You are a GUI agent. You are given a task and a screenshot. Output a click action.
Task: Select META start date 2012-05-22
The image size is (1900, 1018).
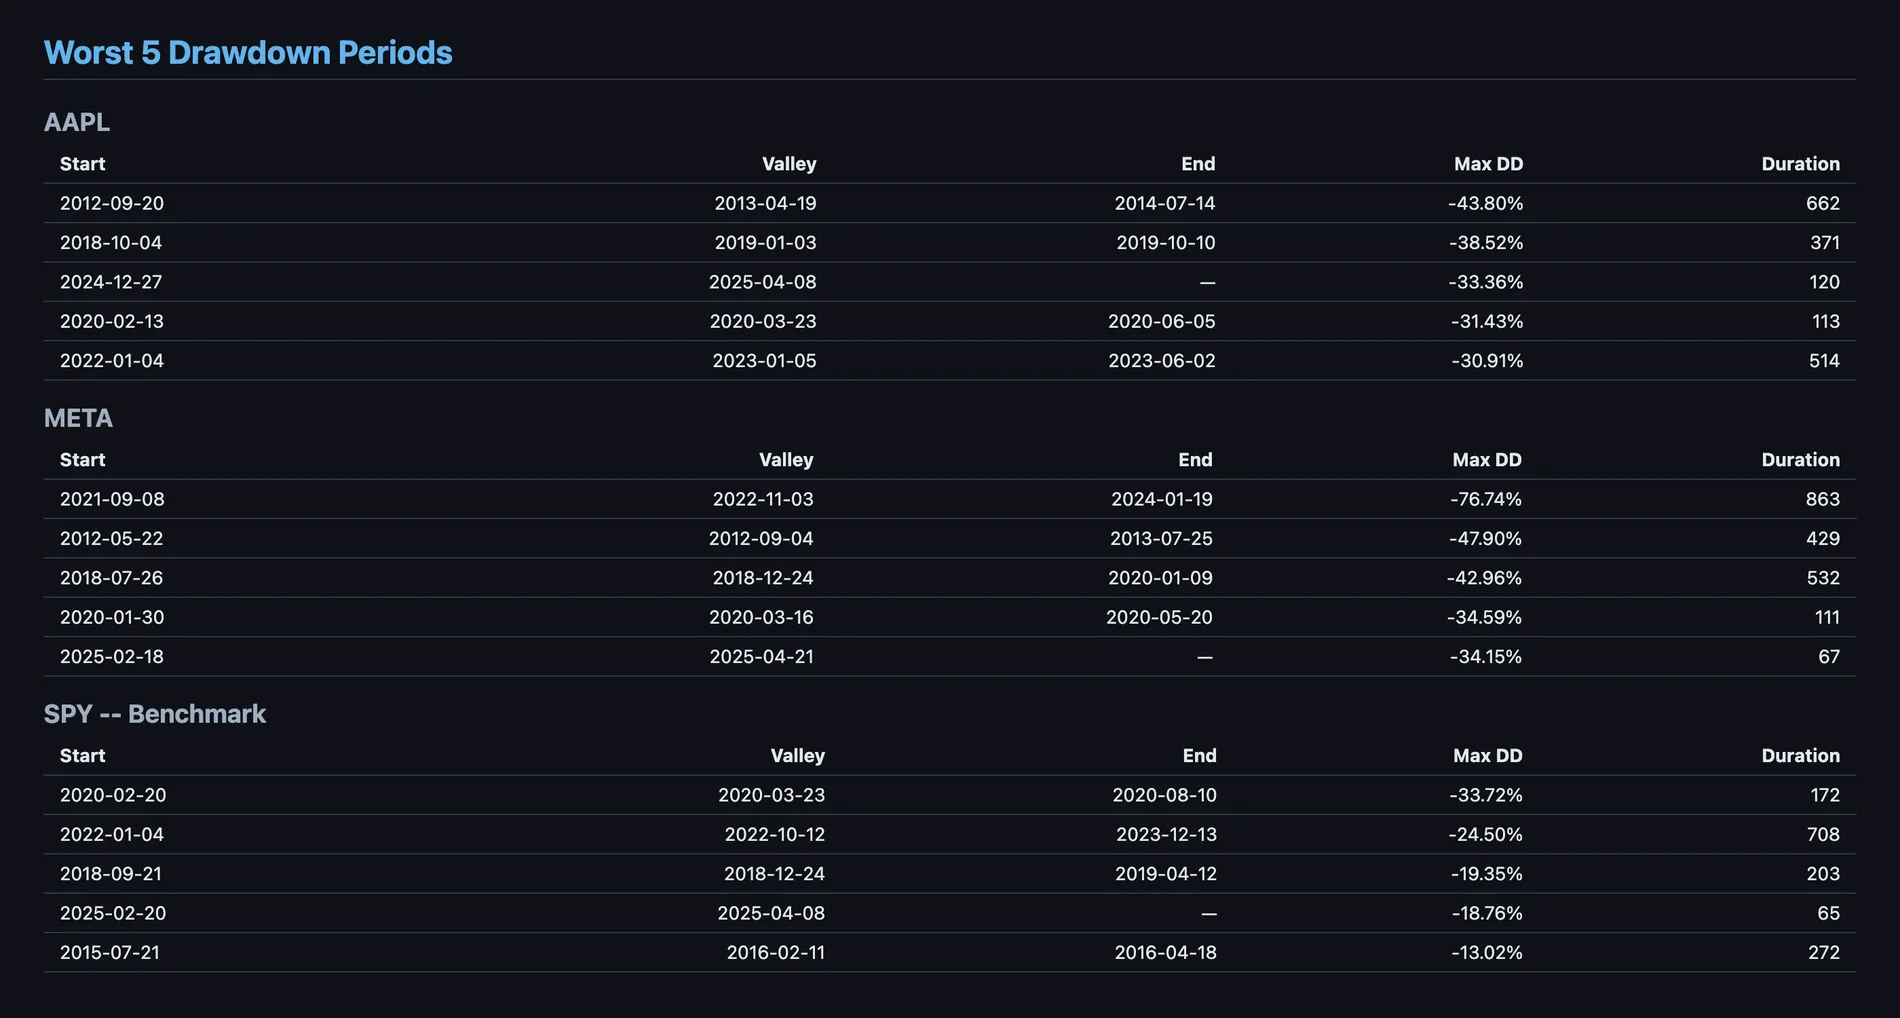[111, 539]
